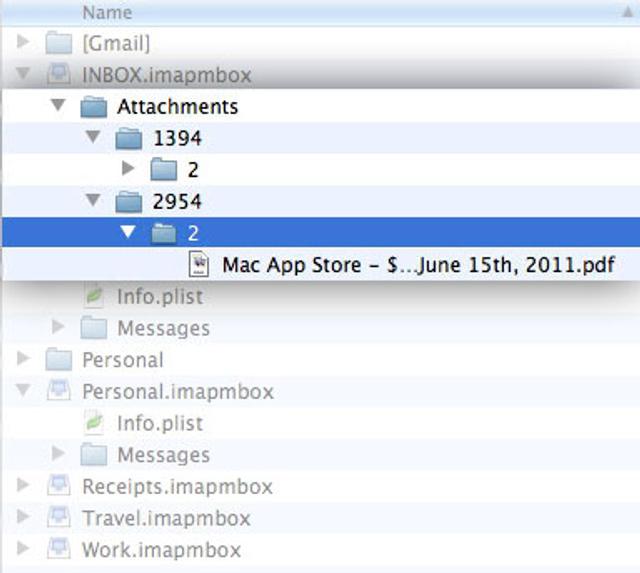The height and width of the screenshot is (573, 640).
Task: Collapse the 1394 folder triangle
Action: [93, 137]
